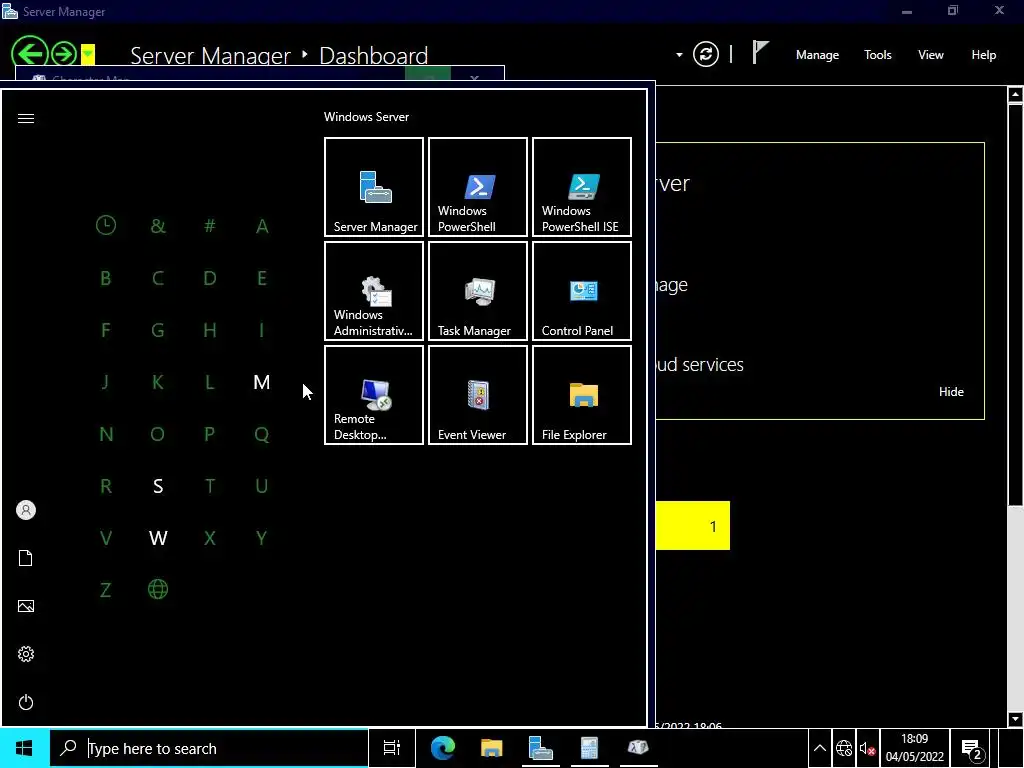Go forward in Server Manager
The width and height of the screenshot is (1024, 768).
click(64, 54)
